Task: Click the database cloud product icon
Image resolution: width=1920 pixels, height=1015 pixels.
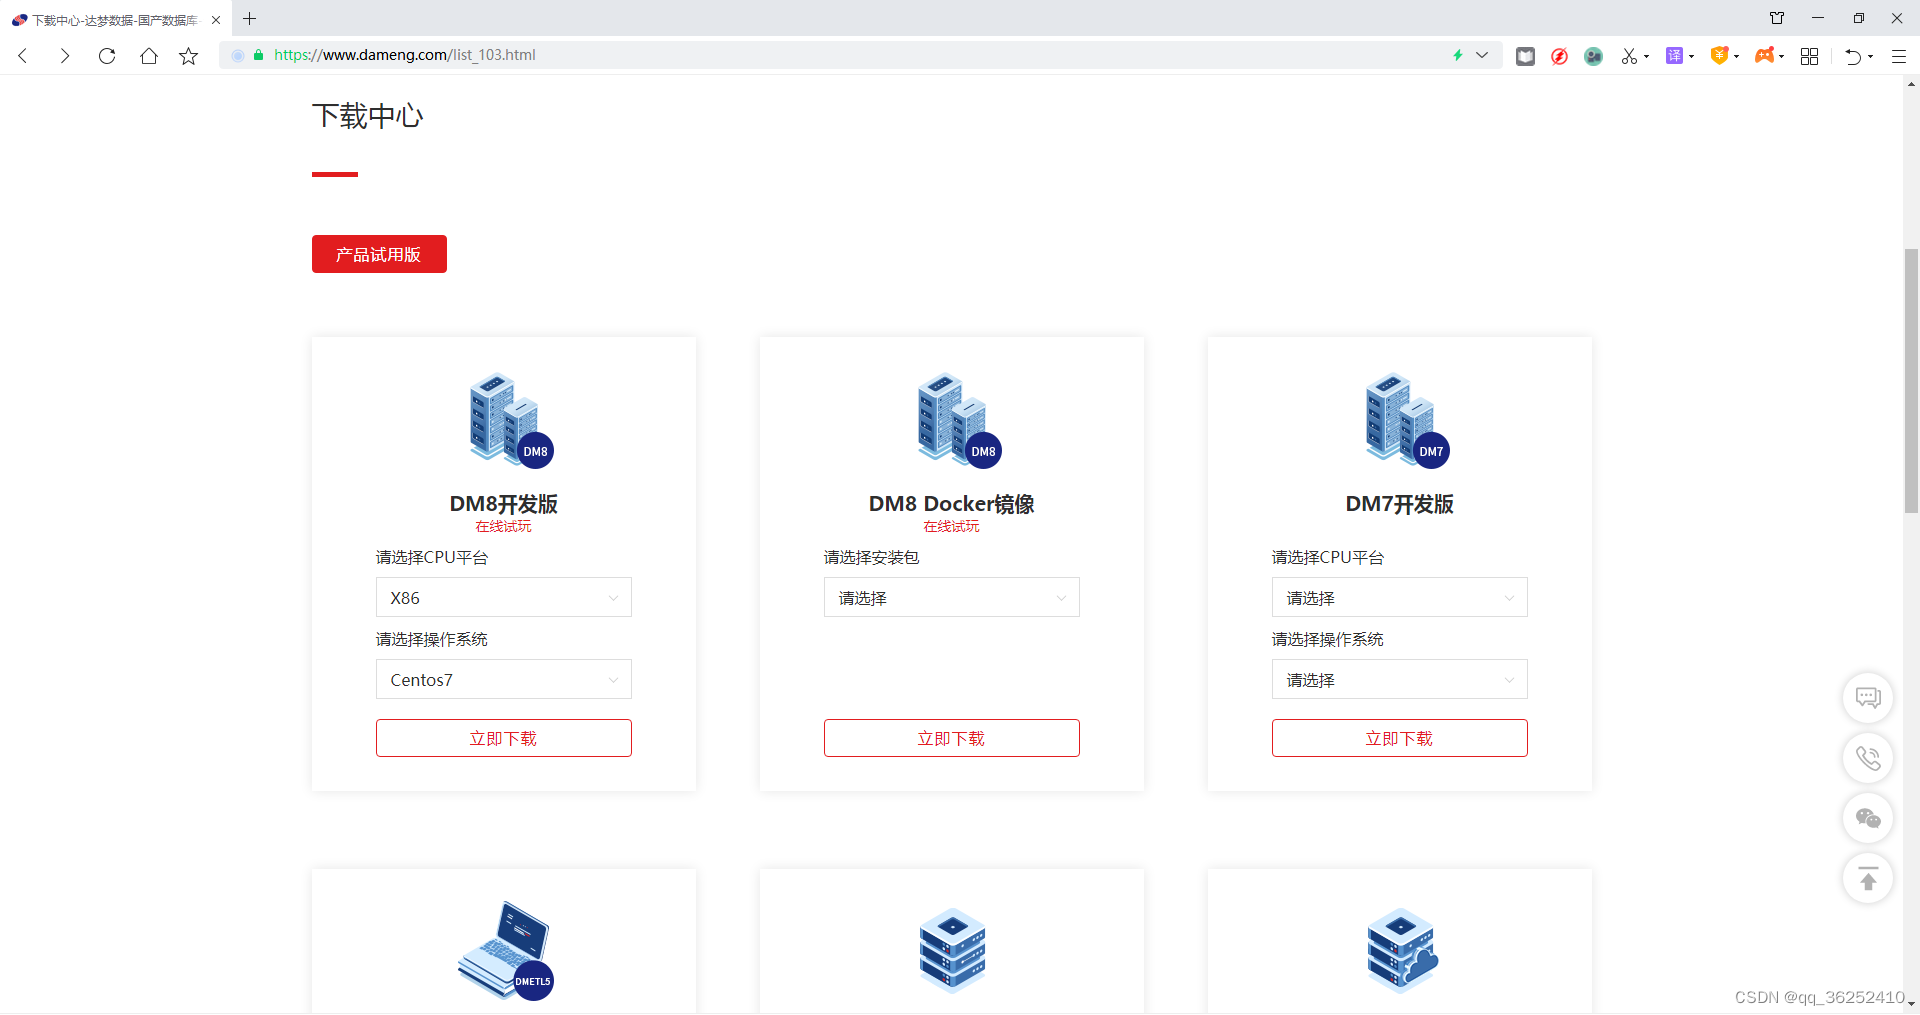Action: click(x=1402, y=950)
